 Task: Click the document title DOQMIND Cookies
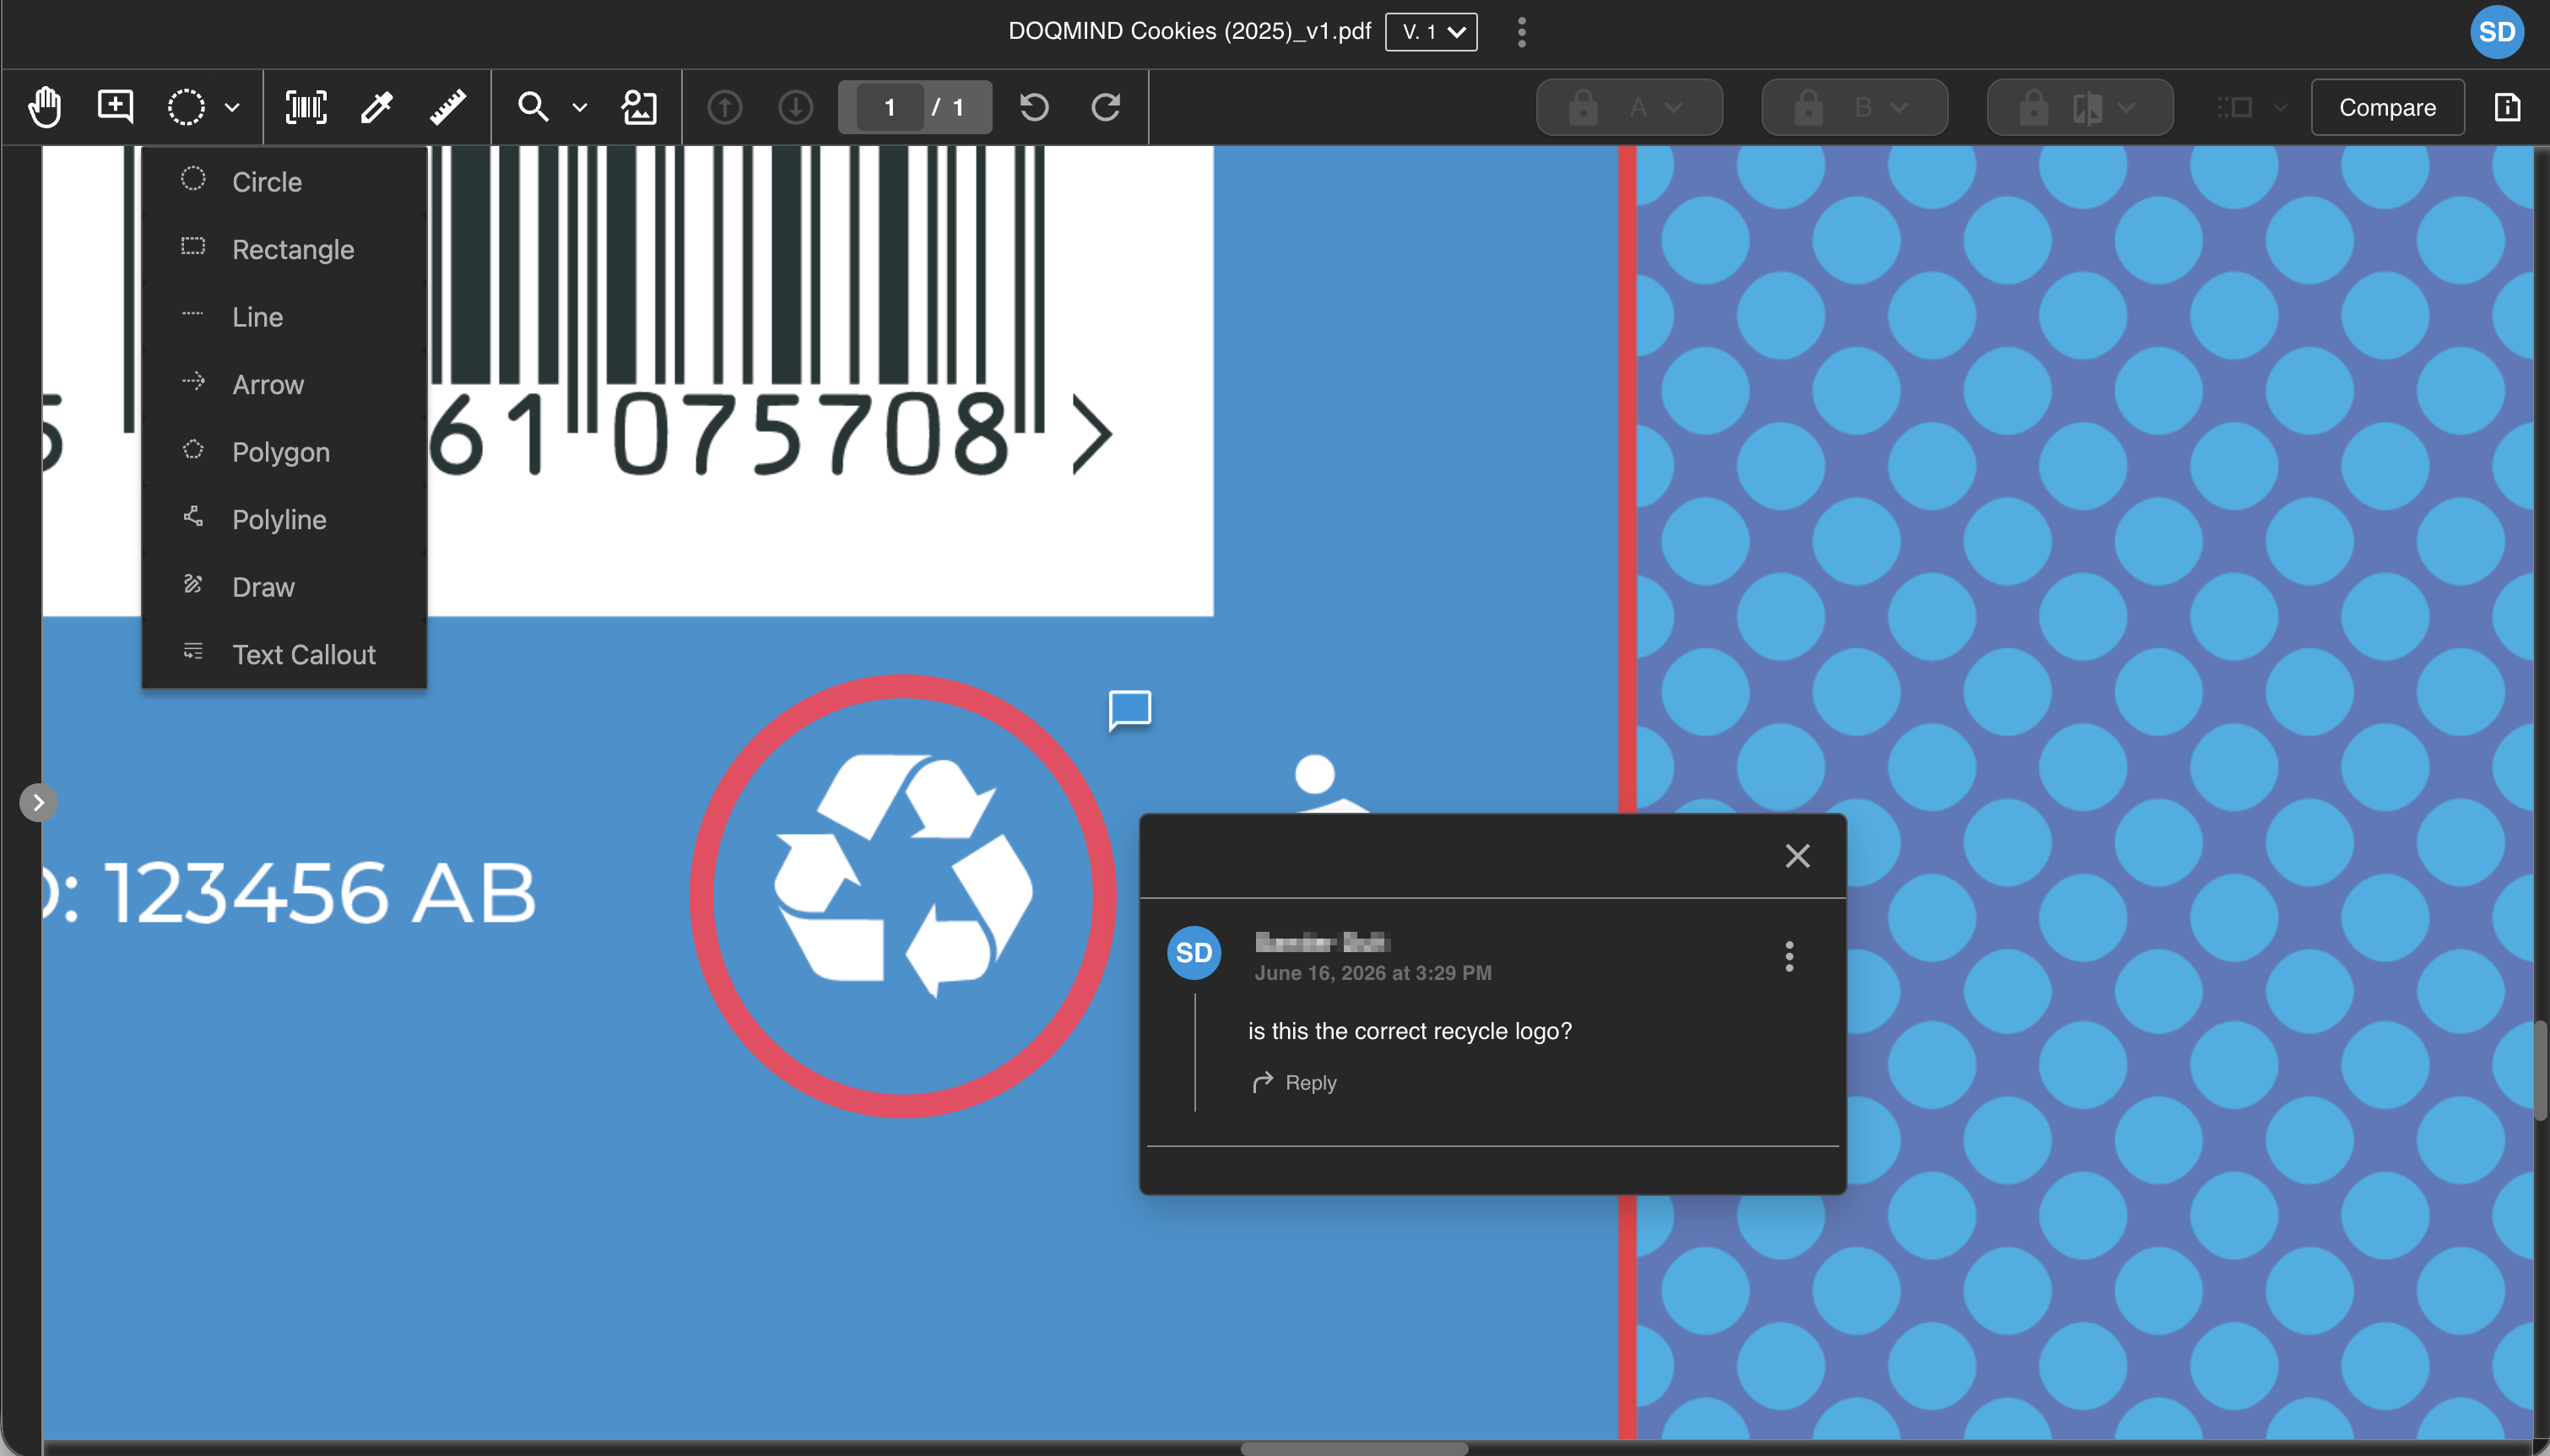click(1189, 31)
